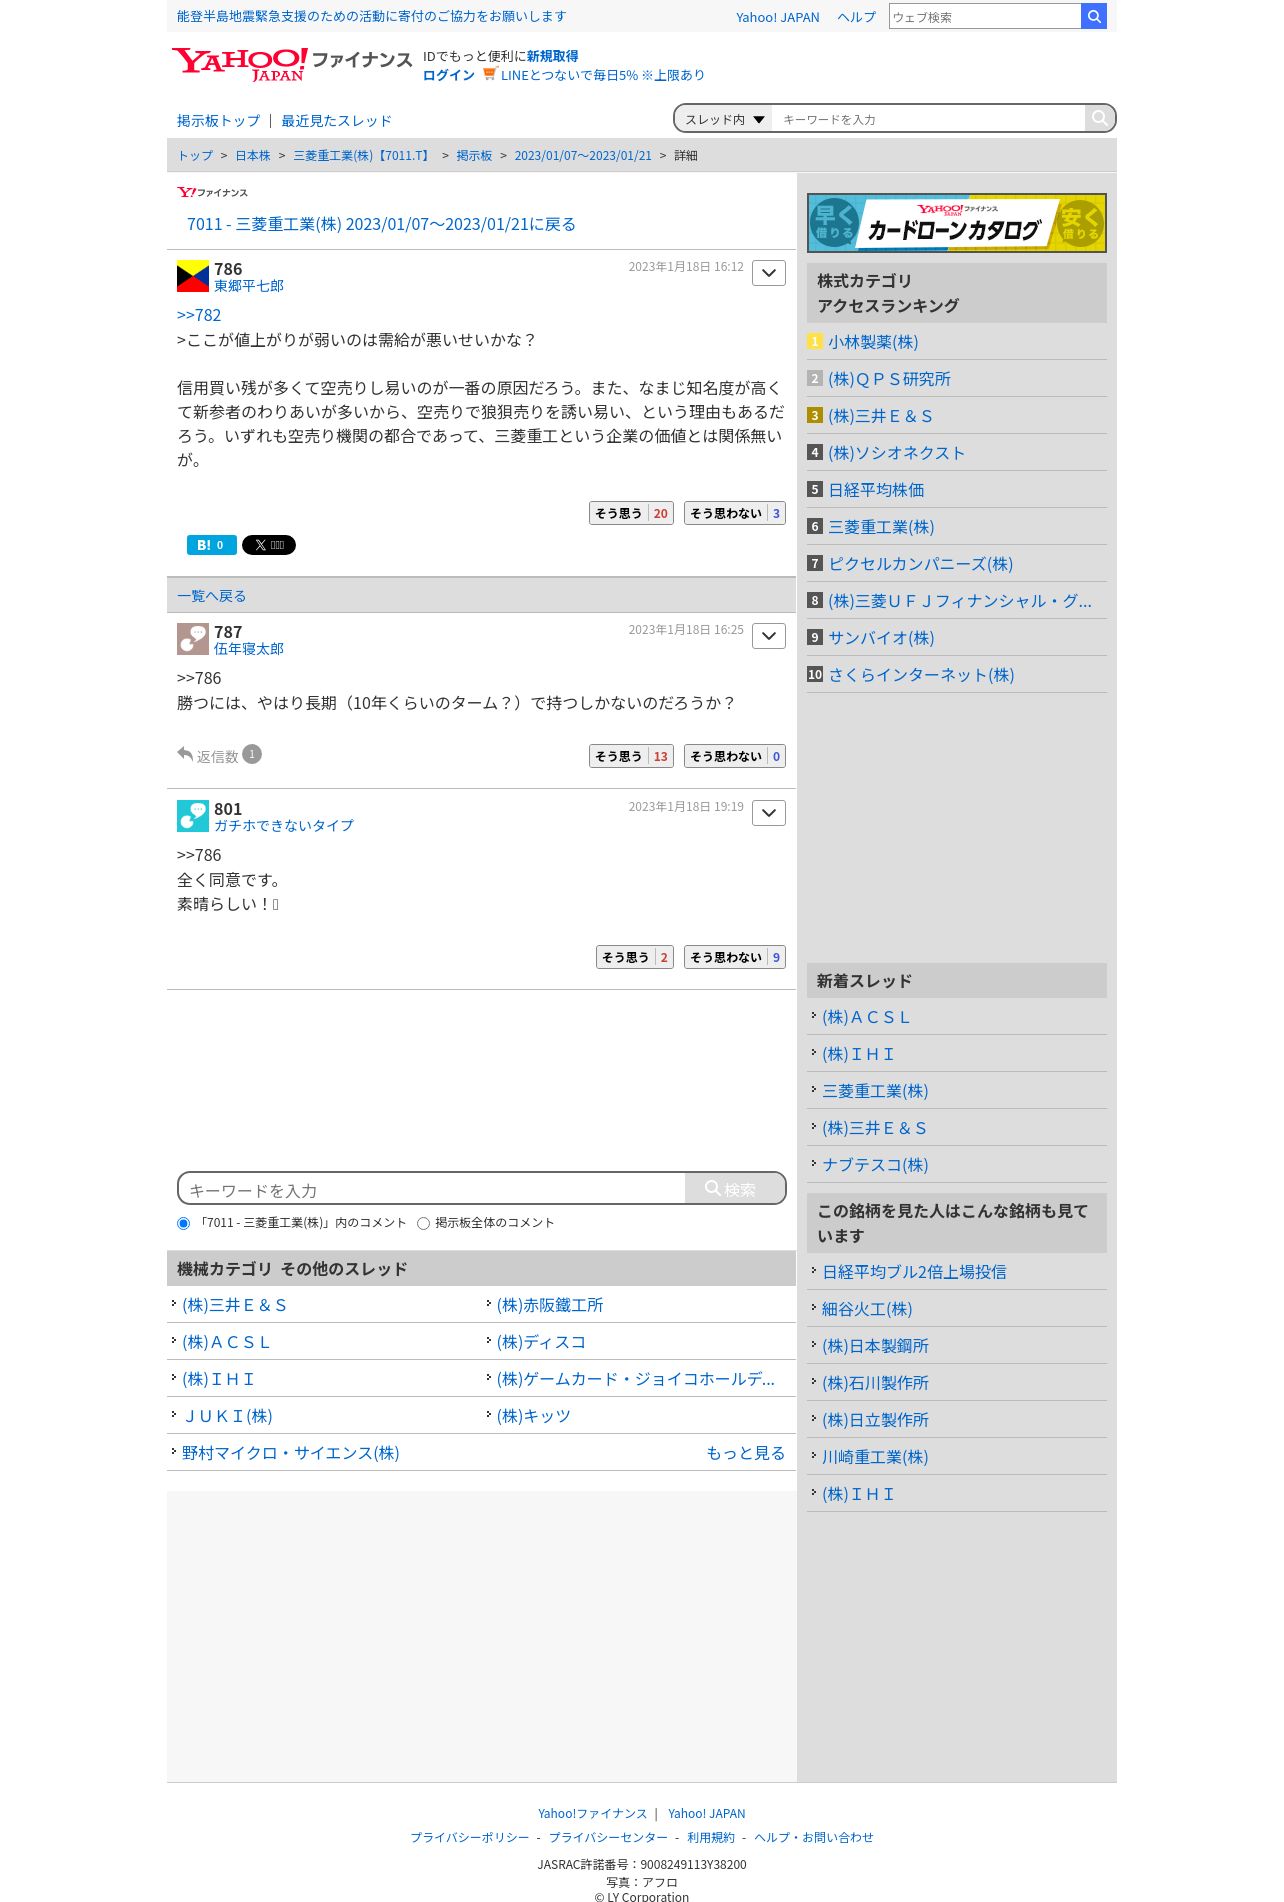The height and width of the screenshot is (1902, 1284).
Task: Open avatar of user 伍年寝太郎
Action: tap(193, 639)
